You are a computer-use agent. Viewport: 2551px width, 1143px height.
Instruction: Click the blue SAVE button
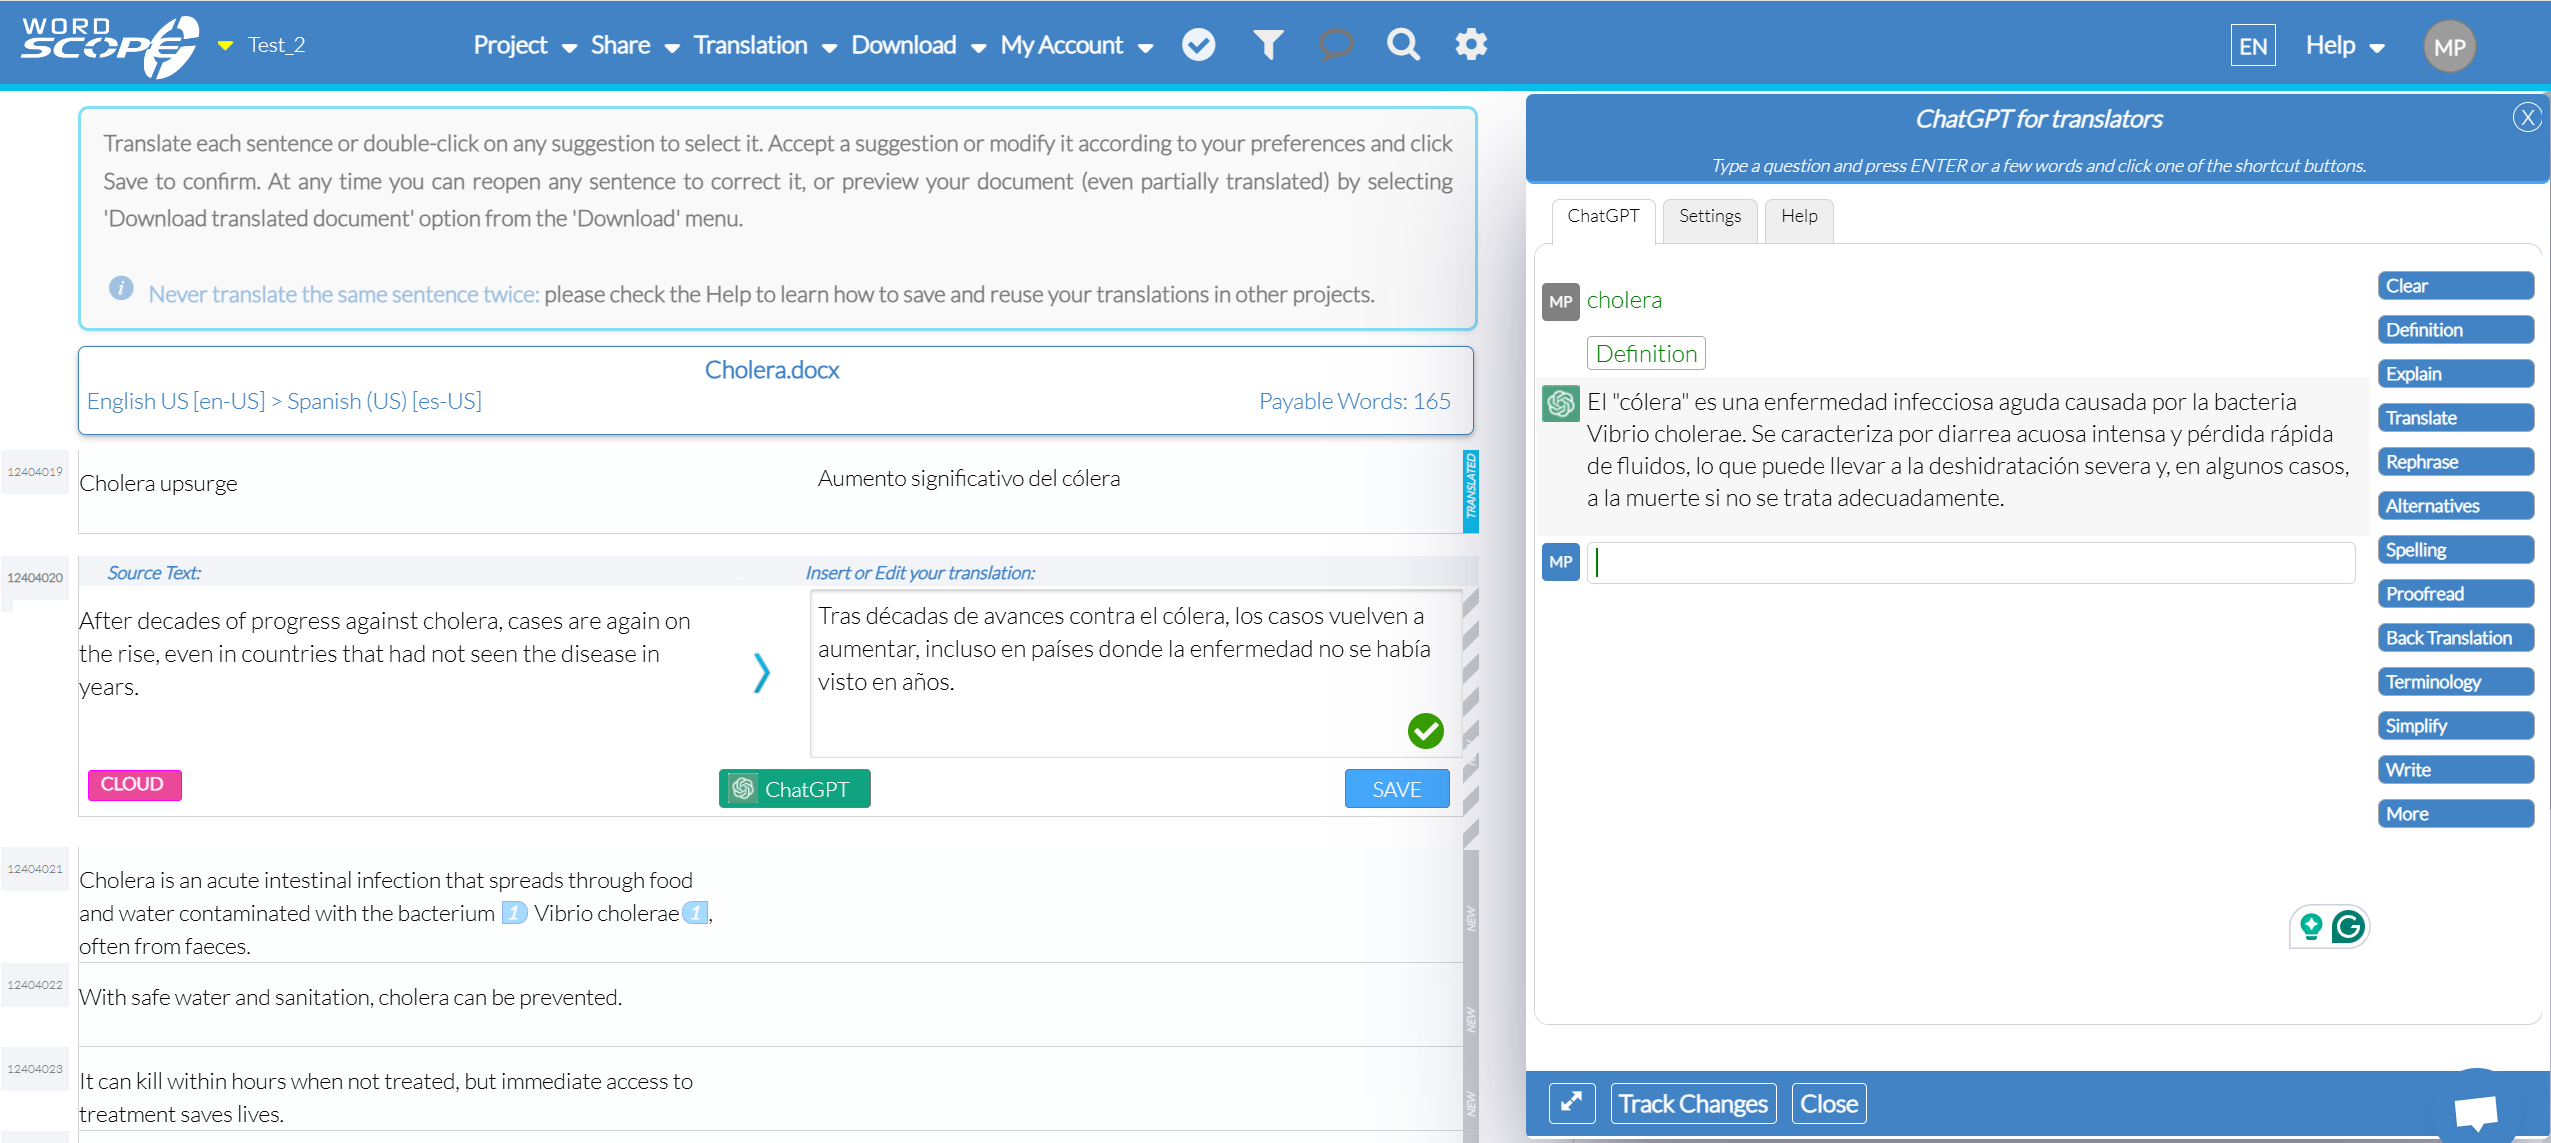tap(1396, 789)
